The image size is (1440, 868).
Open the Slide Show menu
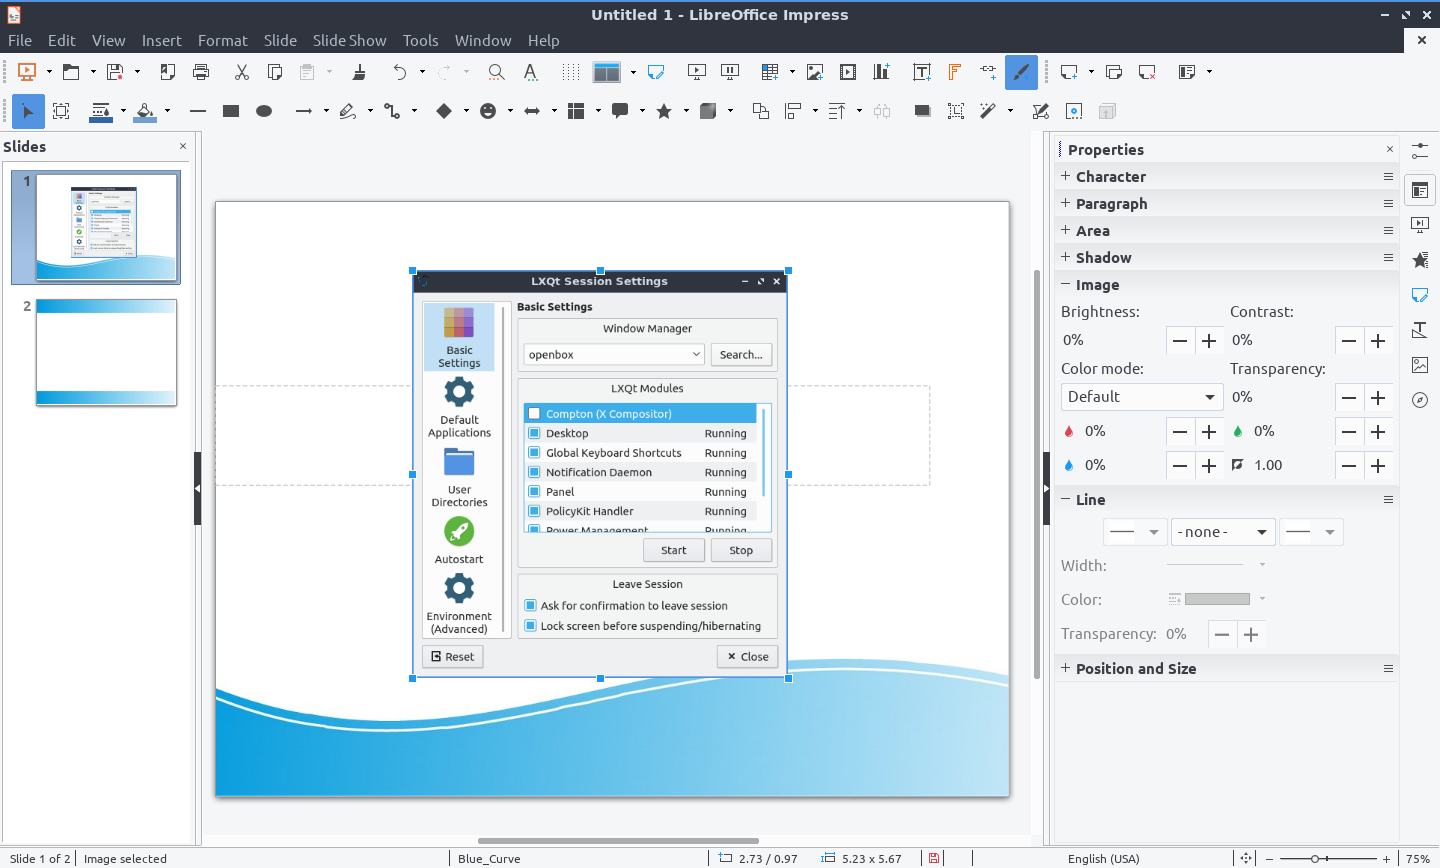[349, 41]
